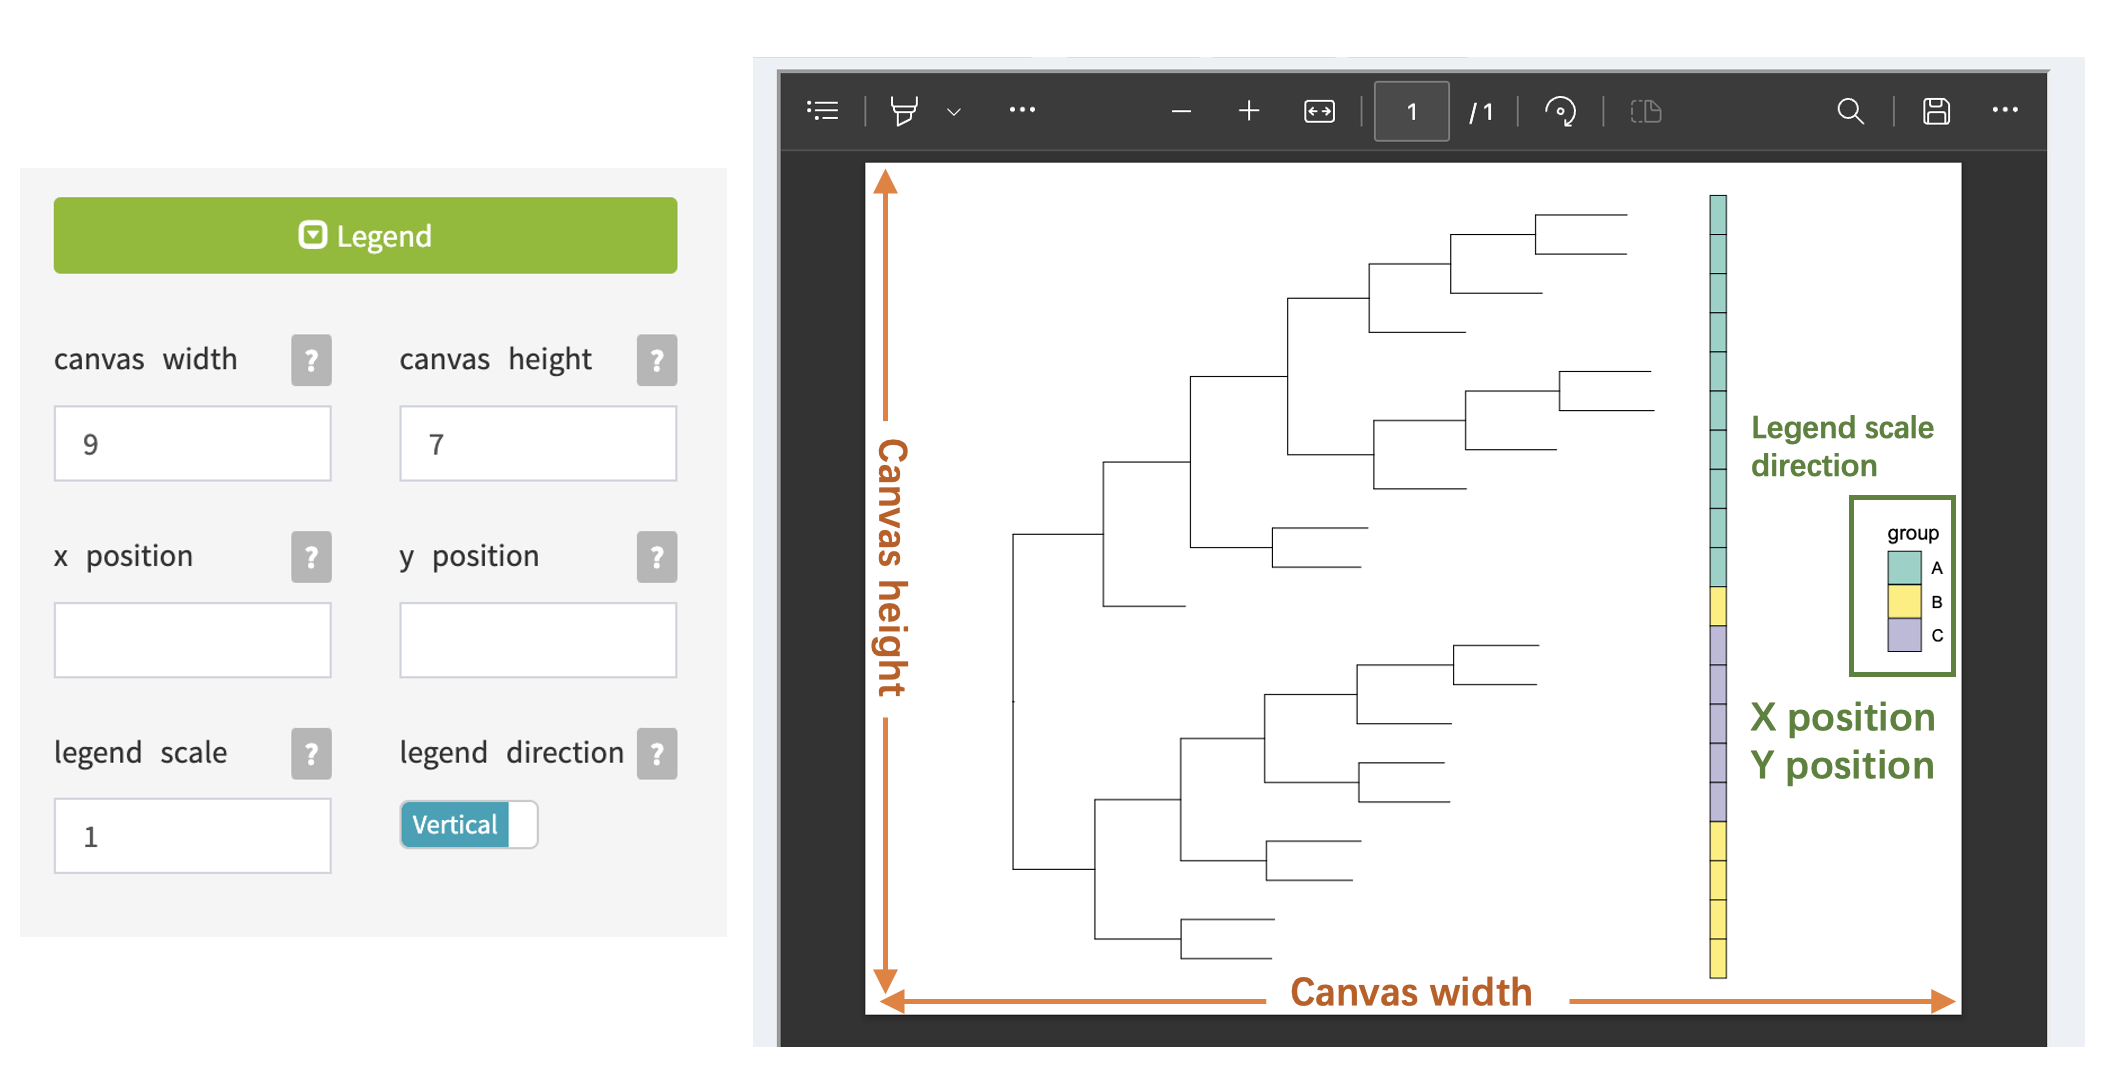Show help for legend direction
Viewport: 2118px width, 1092px height.
[657, 753]
